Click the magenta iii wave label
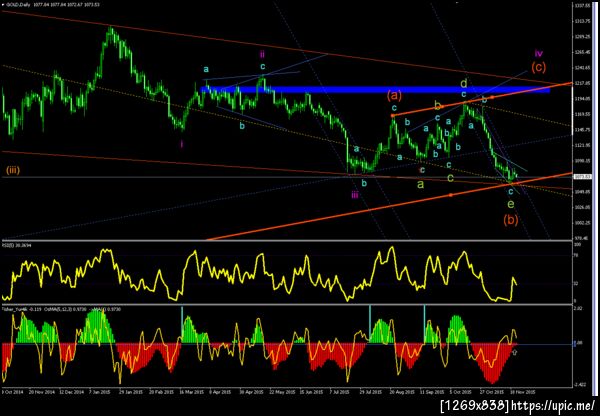The width and height of the screenshot is (600, 416). tap(355, 195)
